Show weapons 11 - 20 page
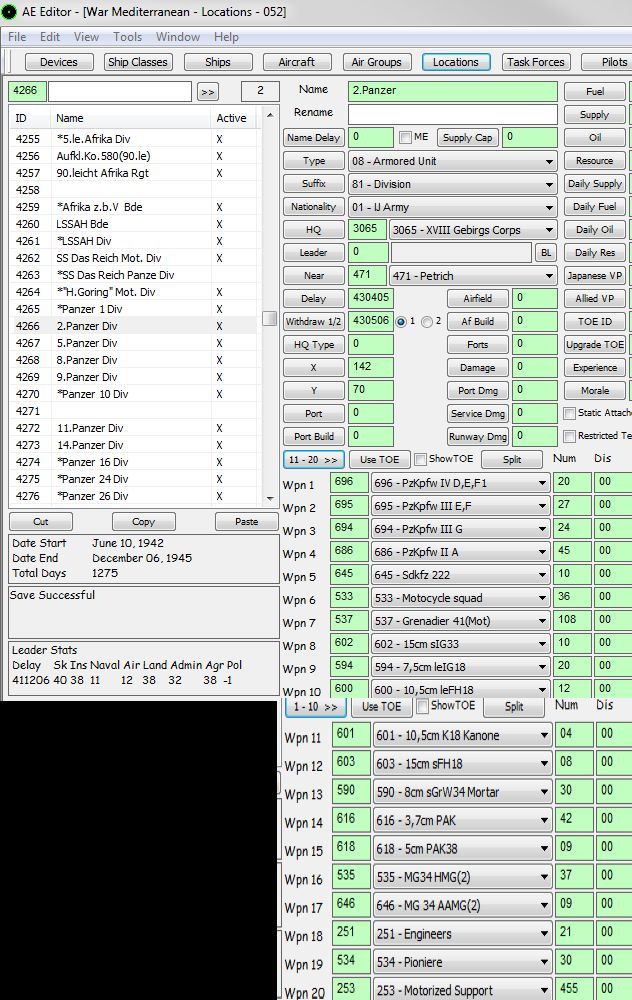The width and height of the screenshot is (632, 1000). 313,459
